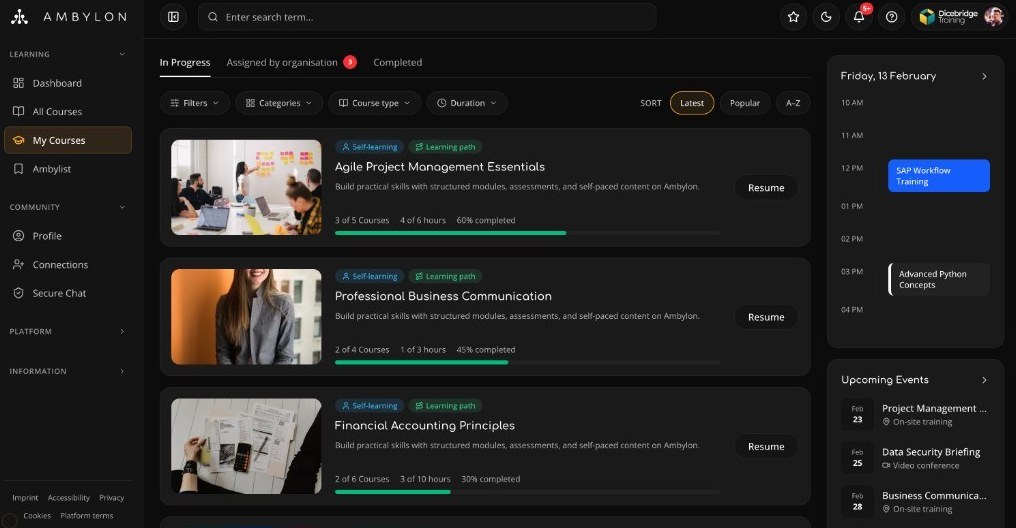The width and height of the screenshot is (1016, 528).
Task: Open the Platform terms footer link
Action: tap(87, 516)
